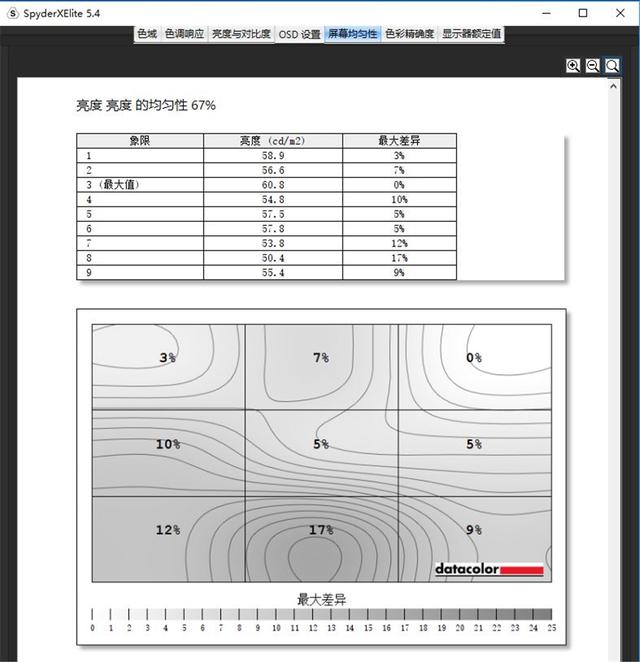The width and height of the screenshot is (640, 662).
Task: Select the 56.6 brightness cell
Action: [273, 170]
